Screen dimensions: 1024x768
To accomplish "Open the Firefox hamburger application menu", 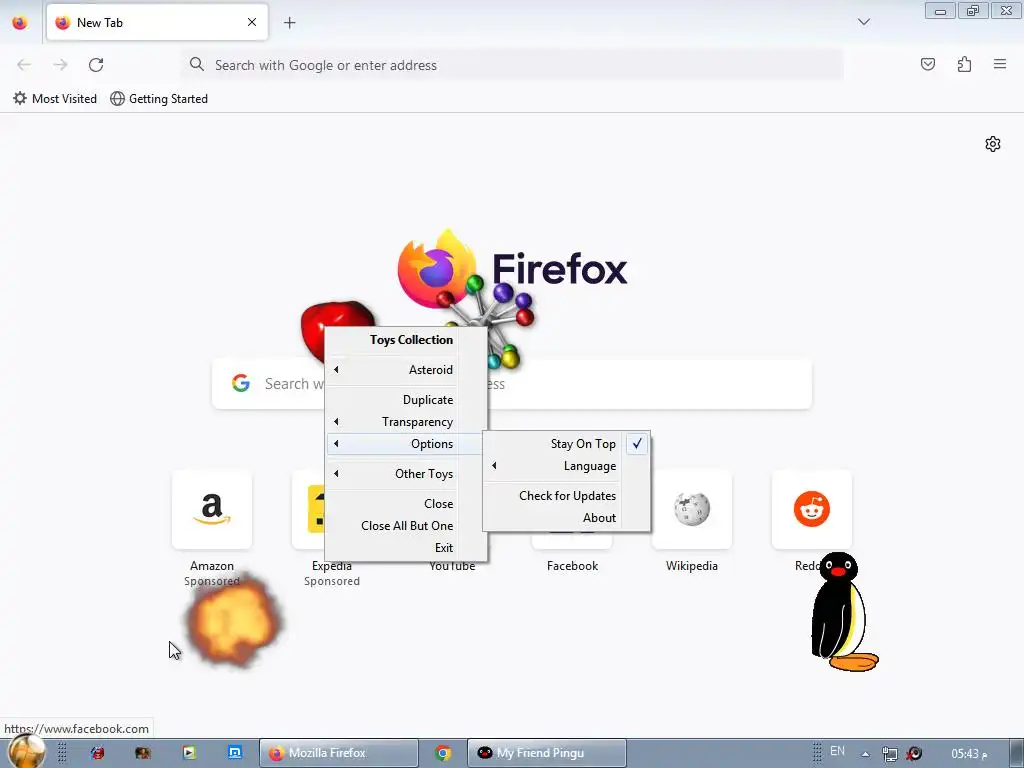I will point(1000,64).
